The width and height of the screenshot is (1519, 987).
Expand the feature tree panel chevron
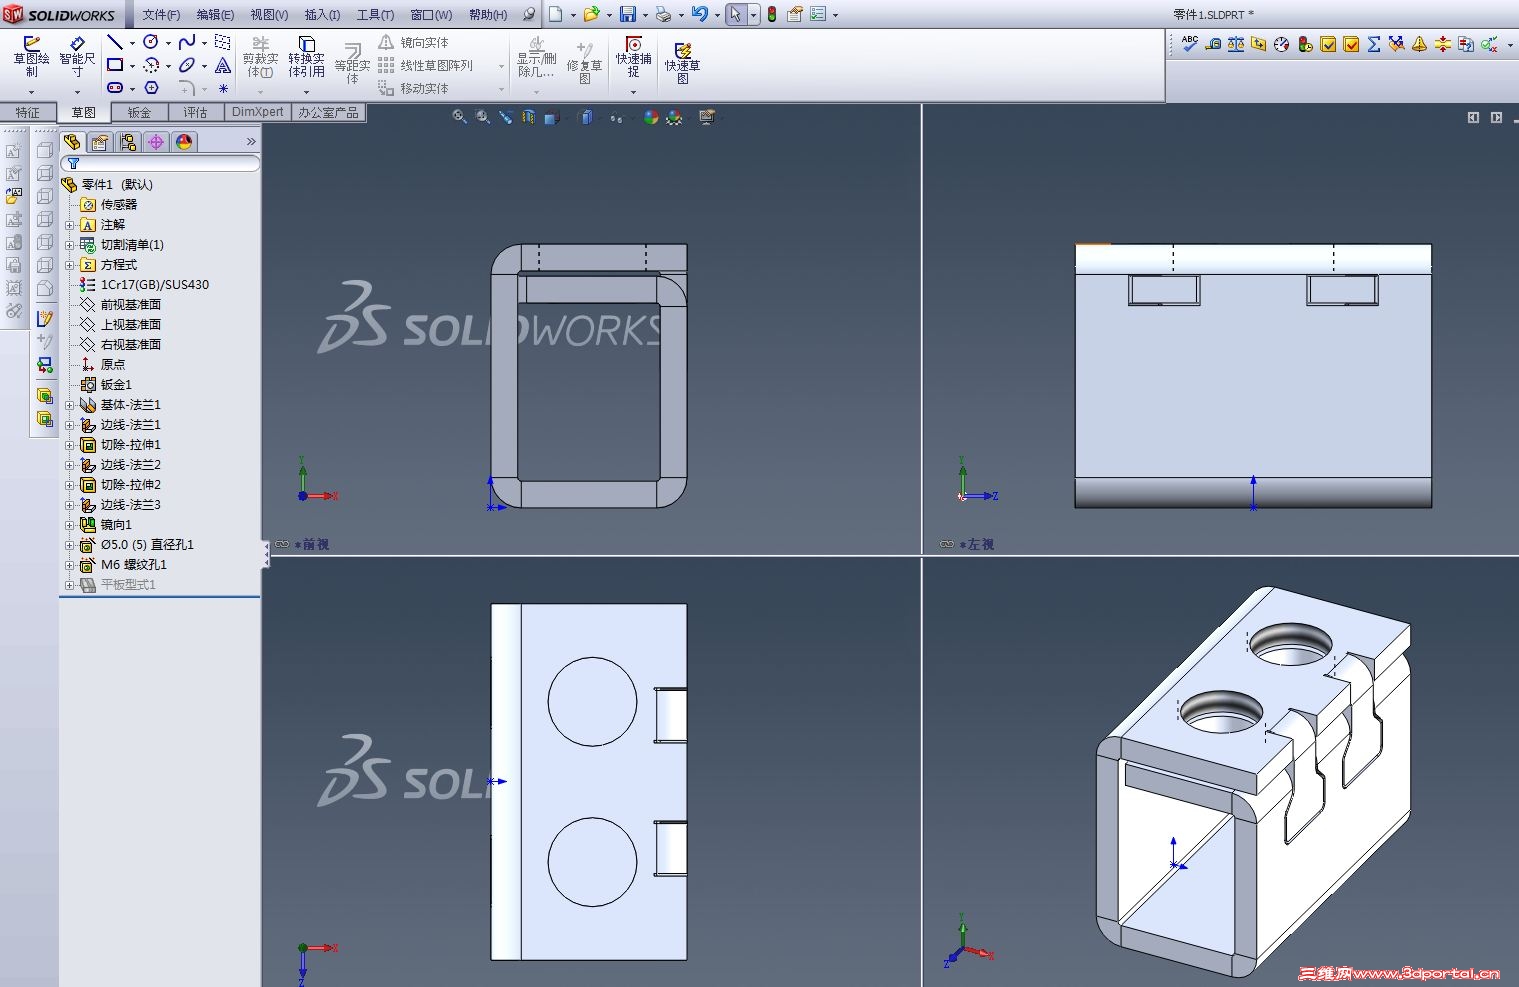tap(251, 142)
